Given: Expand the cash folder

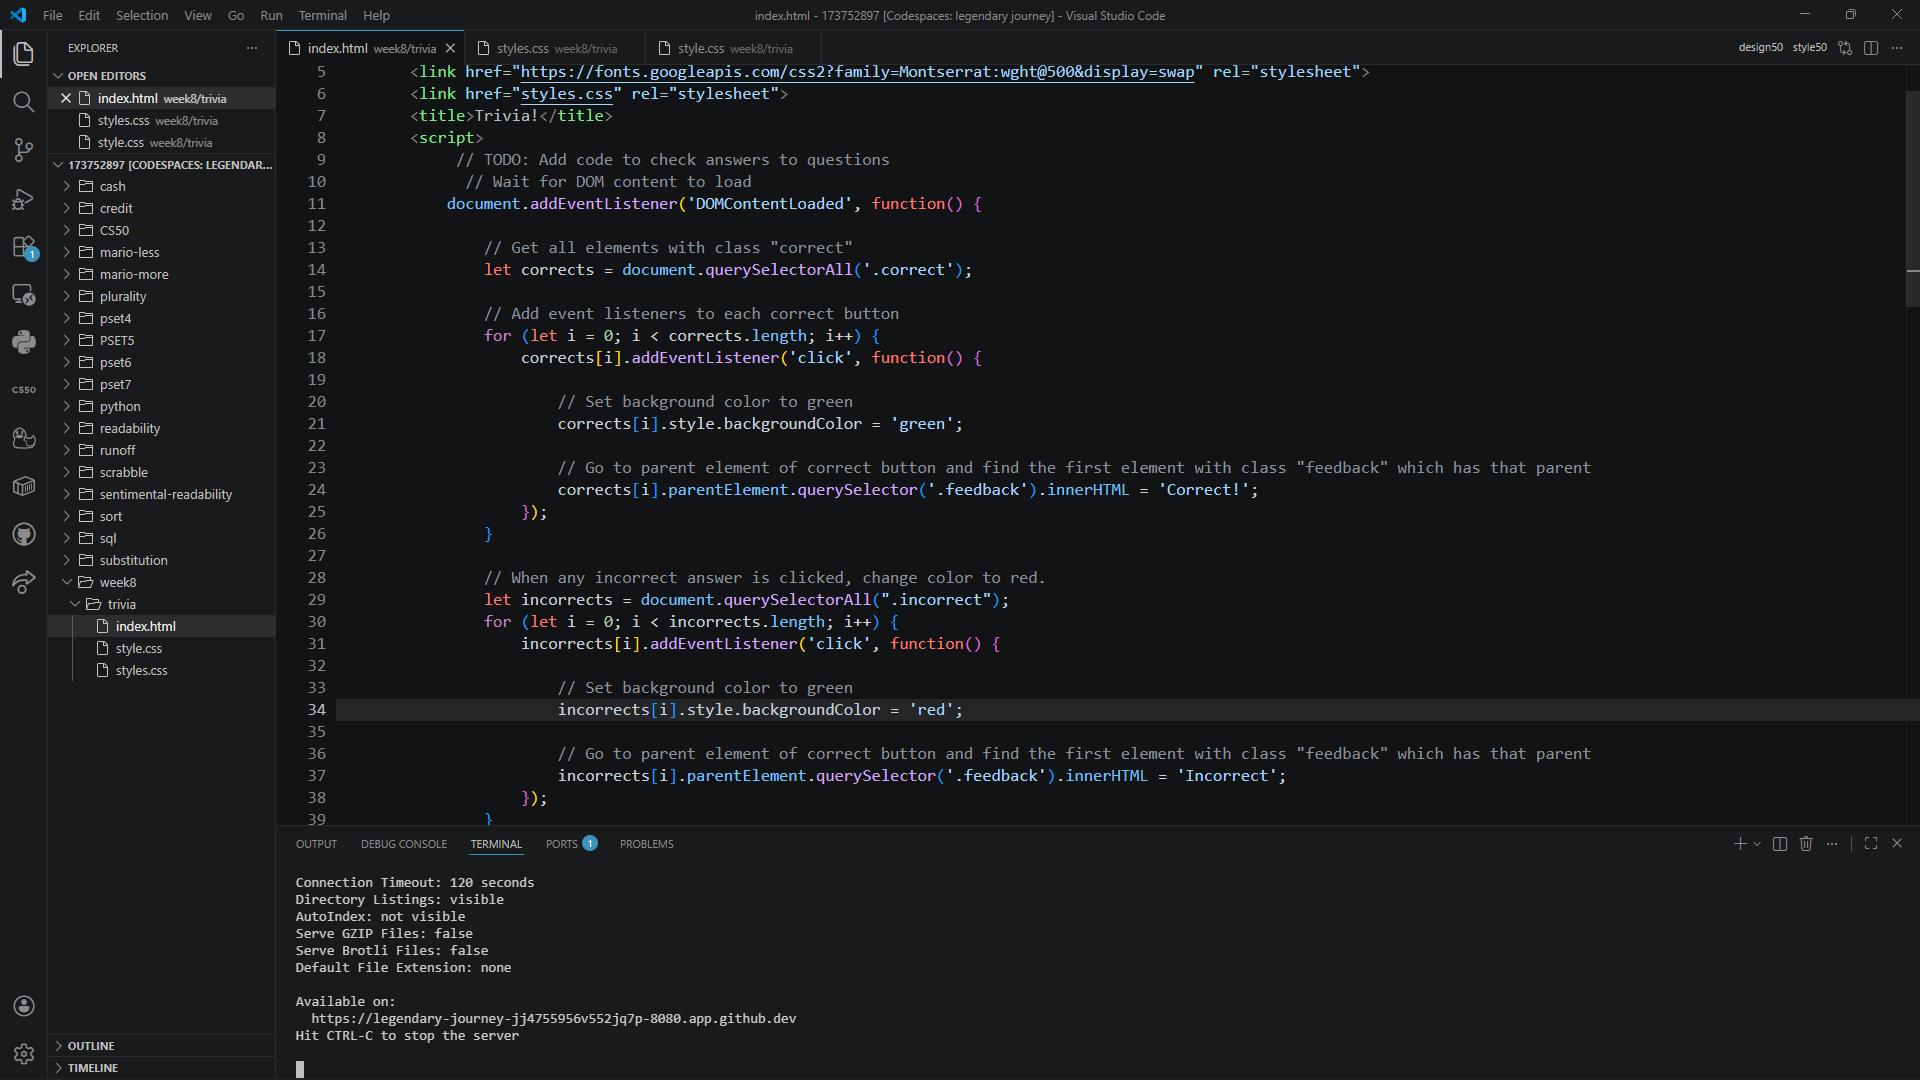Looking at the screenshot, I should (112, 186).
